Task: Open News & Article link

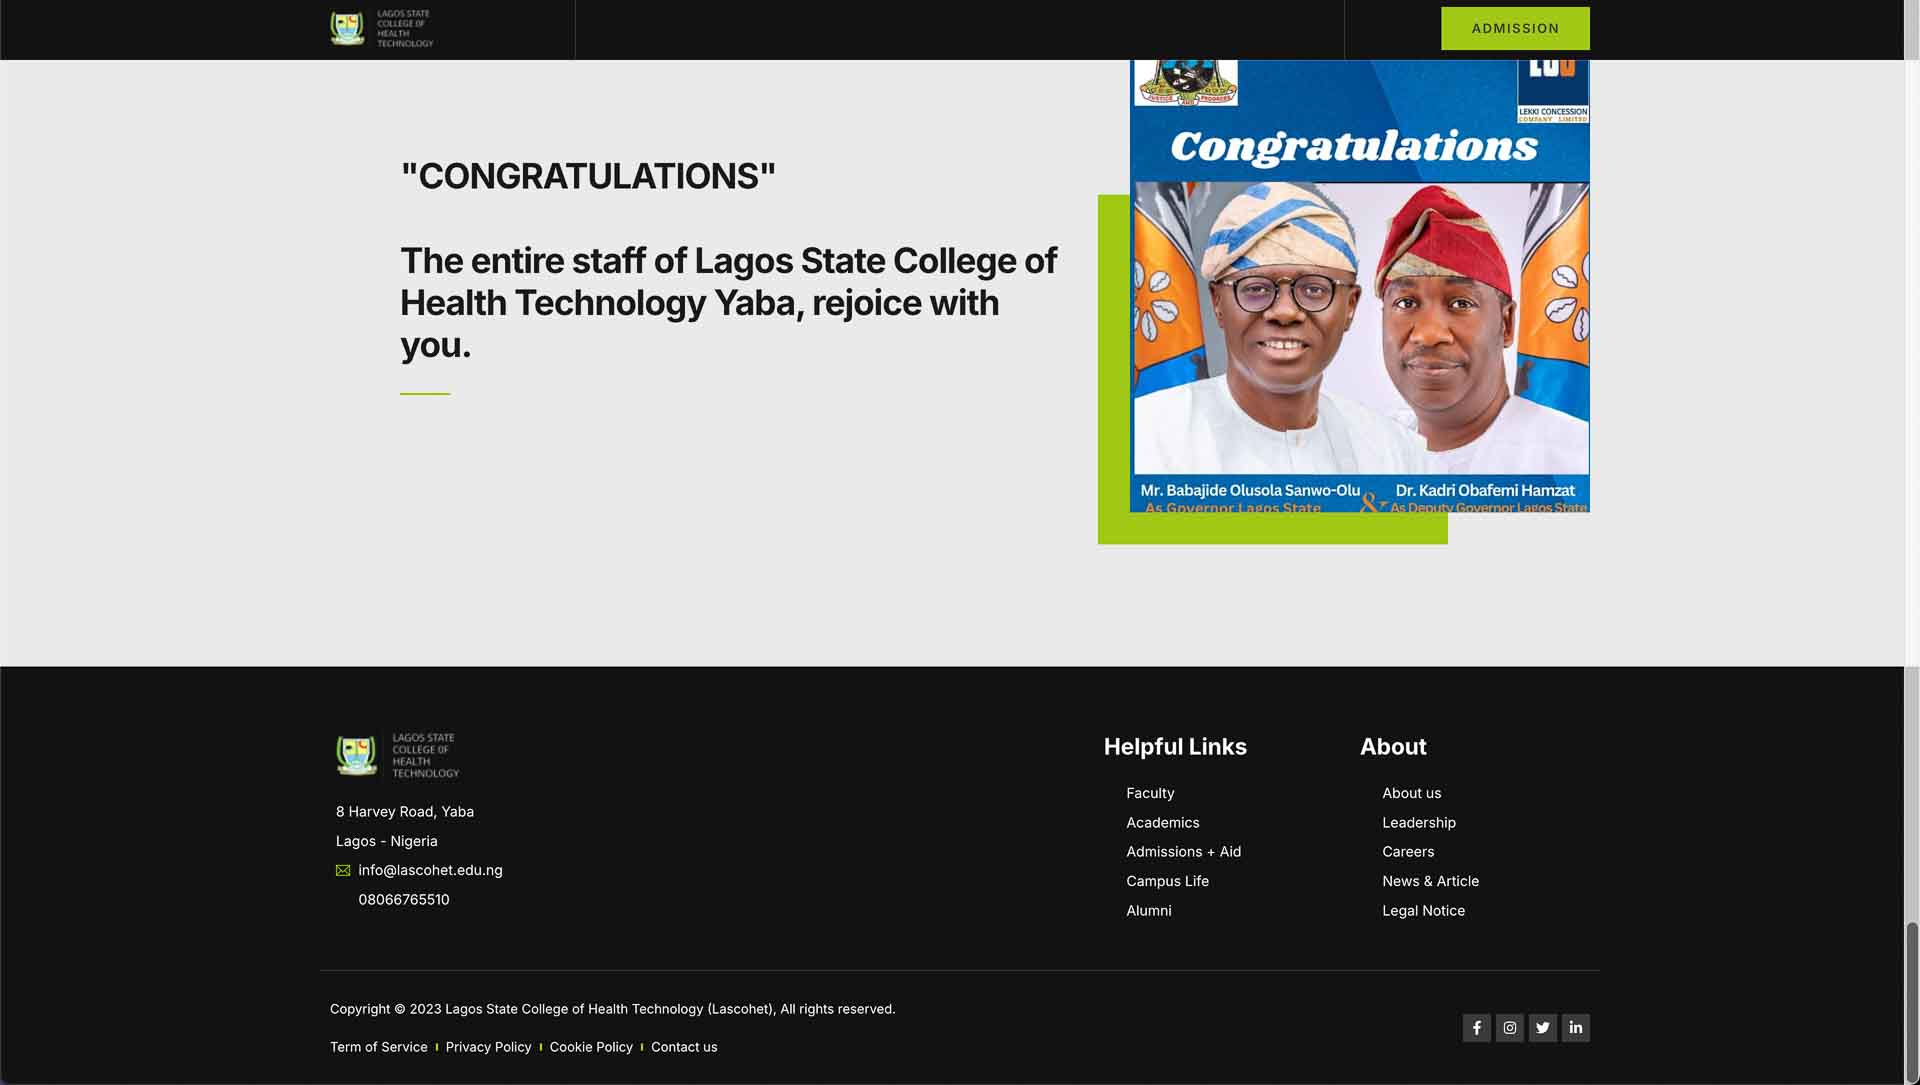Action: tap(1430, 881)
